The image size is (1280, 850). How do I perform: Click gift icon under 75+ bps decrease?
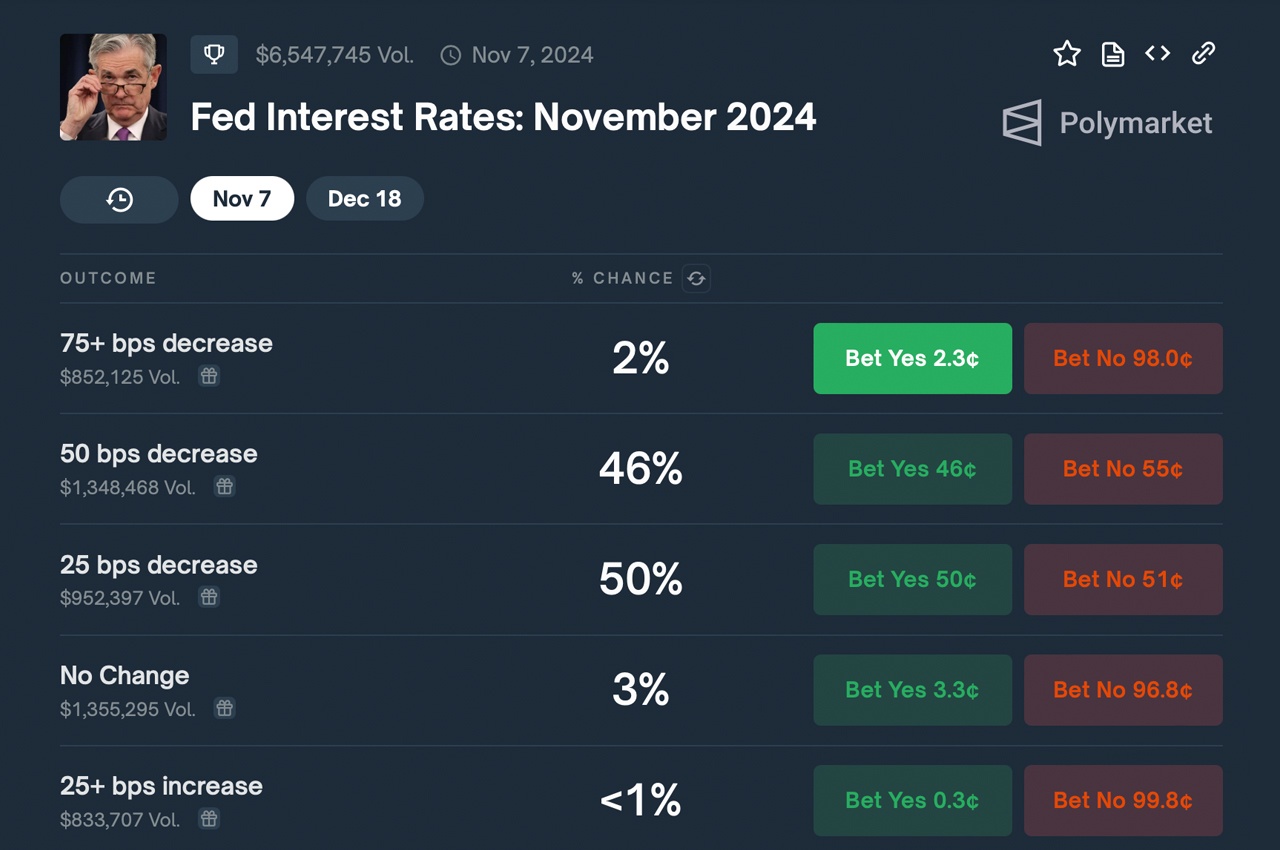(208, 376)
